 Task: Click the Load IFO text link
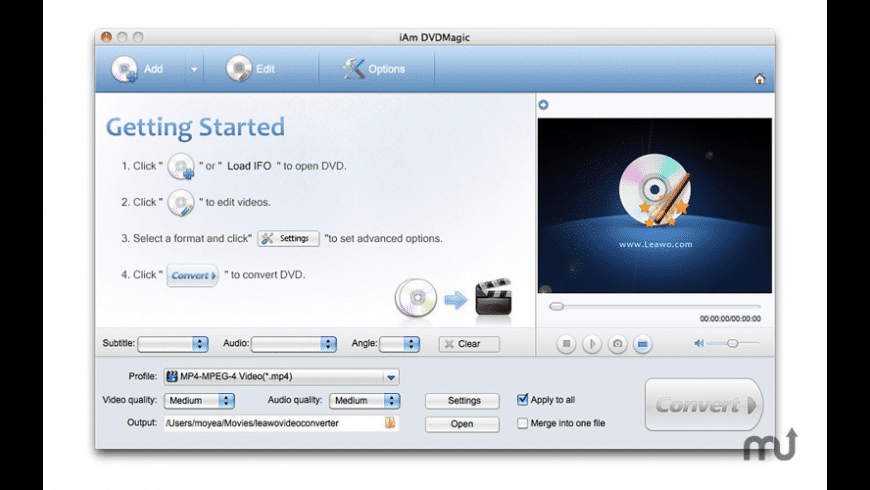coord(249,166)
